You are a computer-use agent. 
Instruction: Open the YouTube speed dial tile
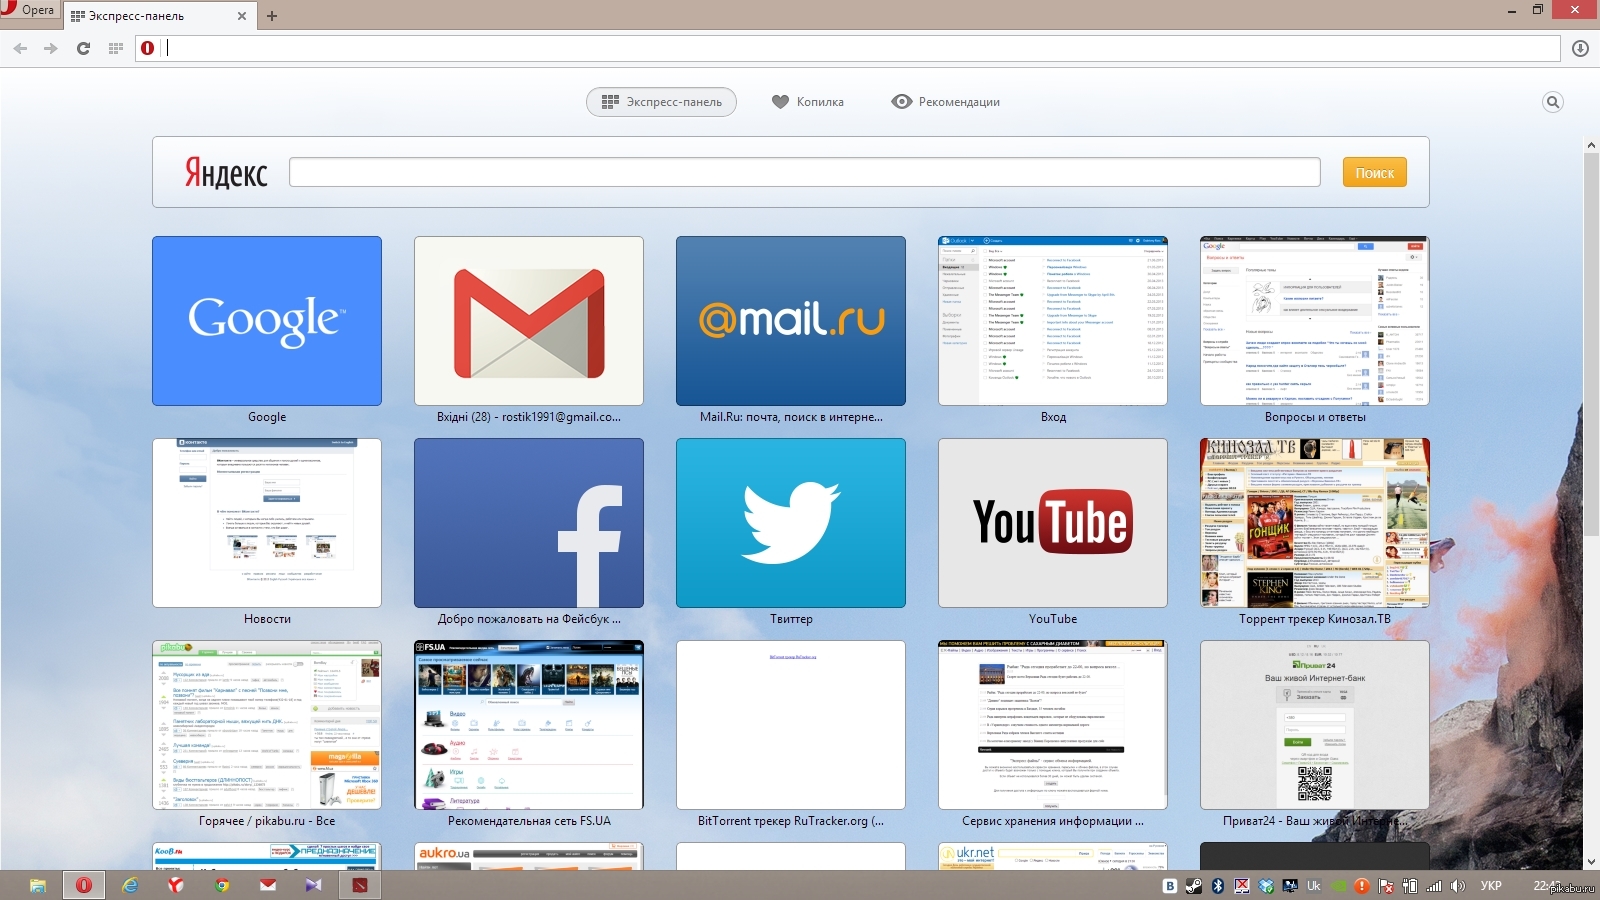point(1053,523)
